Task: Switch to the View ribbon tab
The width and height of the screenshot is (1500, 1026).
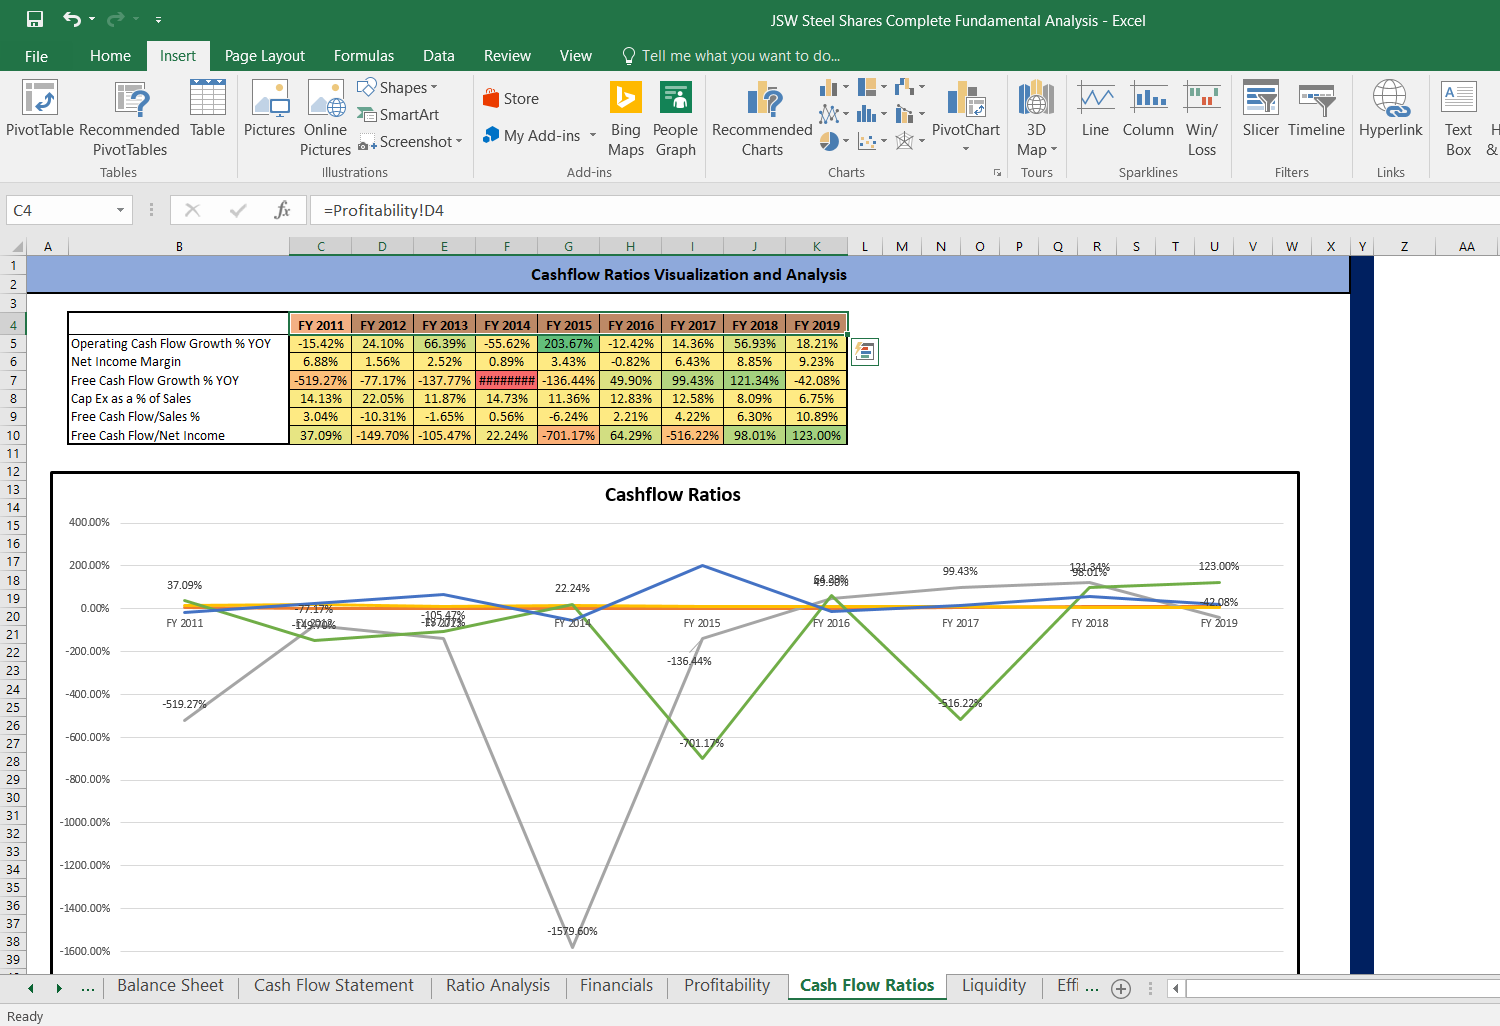Action: (576, 56)
